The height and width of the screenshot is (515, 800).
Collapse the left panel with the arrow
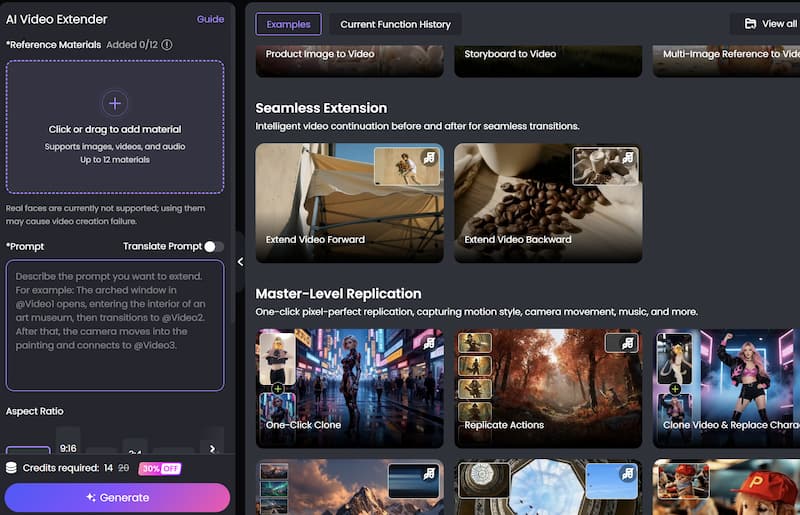pos(240,262)
